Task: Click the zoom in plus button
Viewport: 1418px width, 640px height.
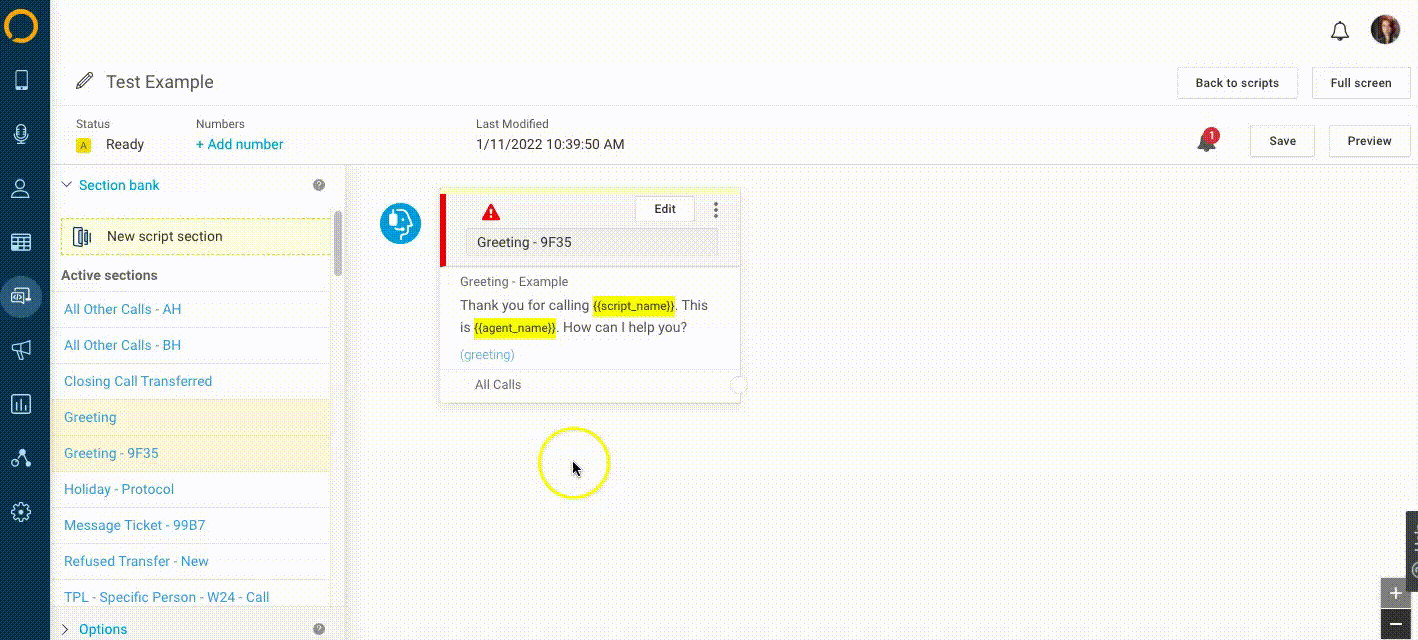Action: pyautogui.click(x=1396, y=593)
